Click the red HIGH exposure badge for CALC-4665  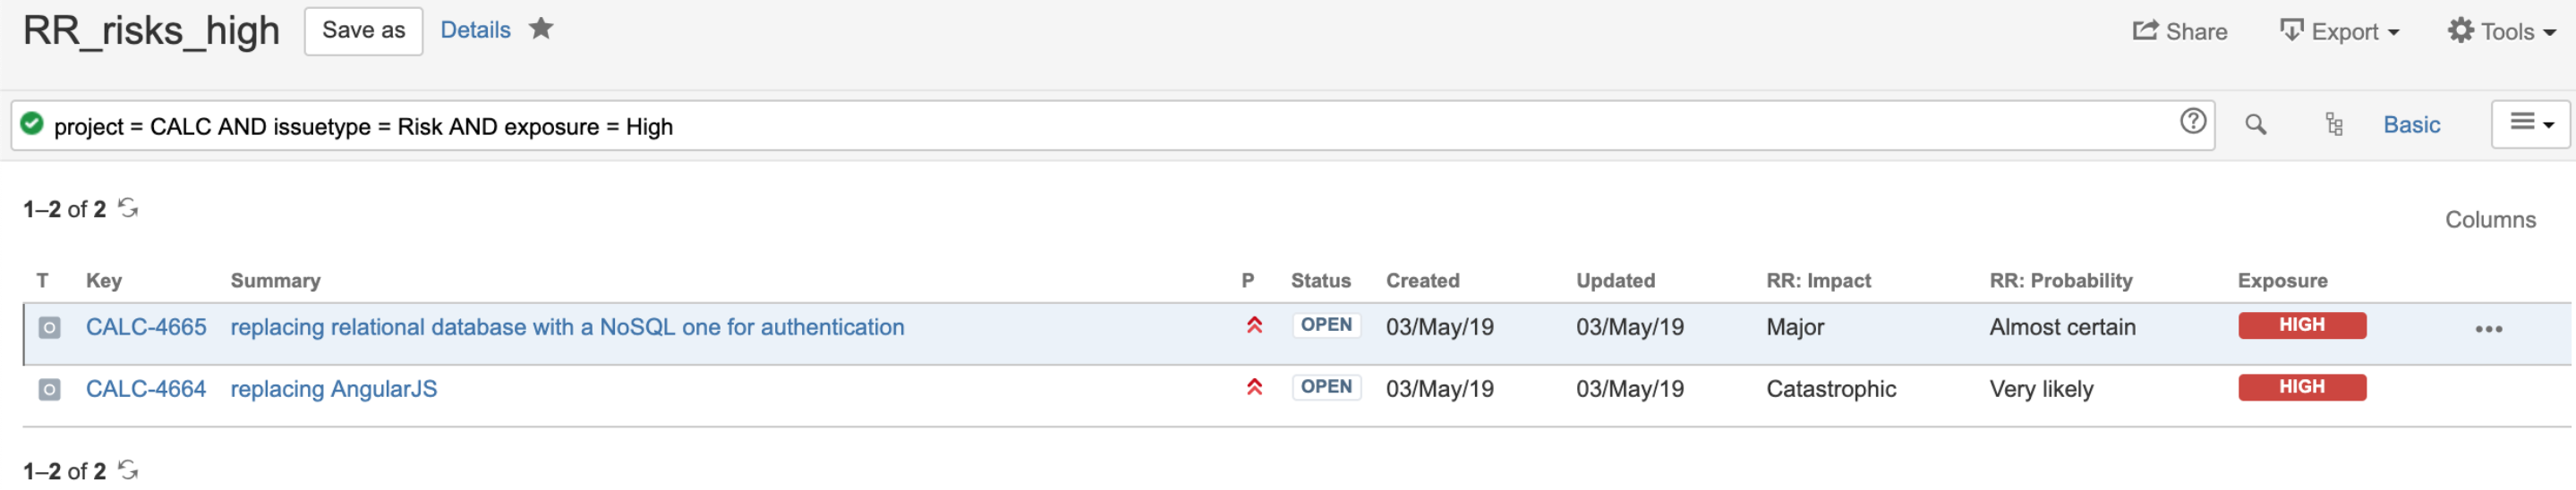[2301, 326]
